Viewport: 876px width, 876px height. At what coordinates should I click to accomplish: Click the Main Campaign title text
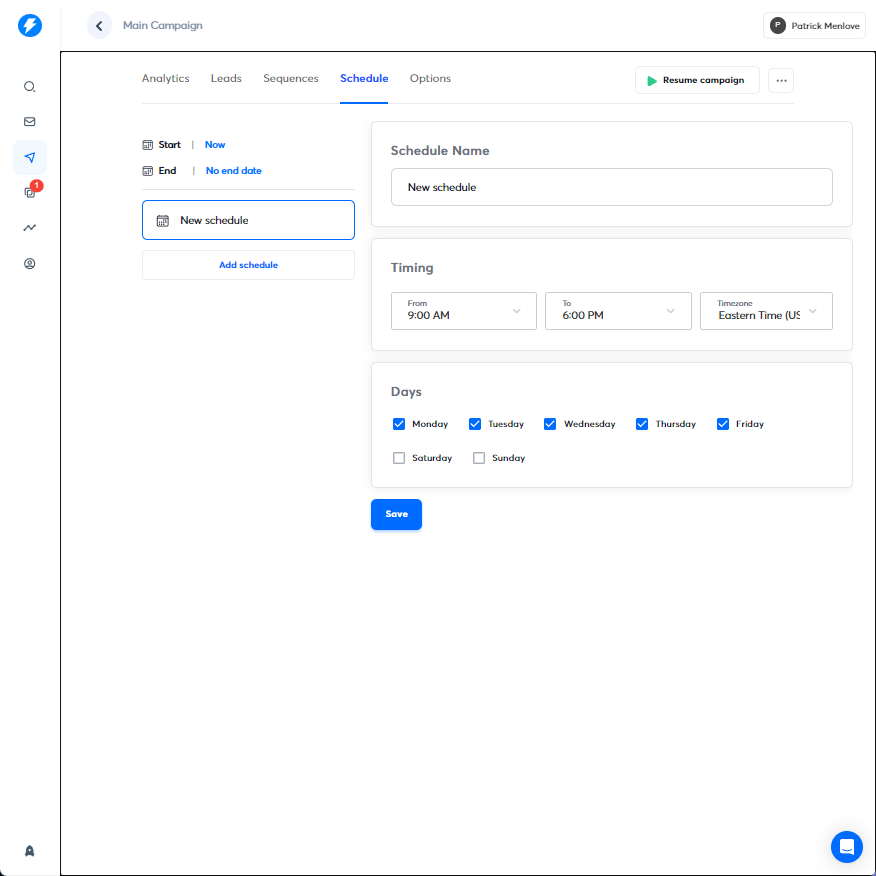point(163,26)
